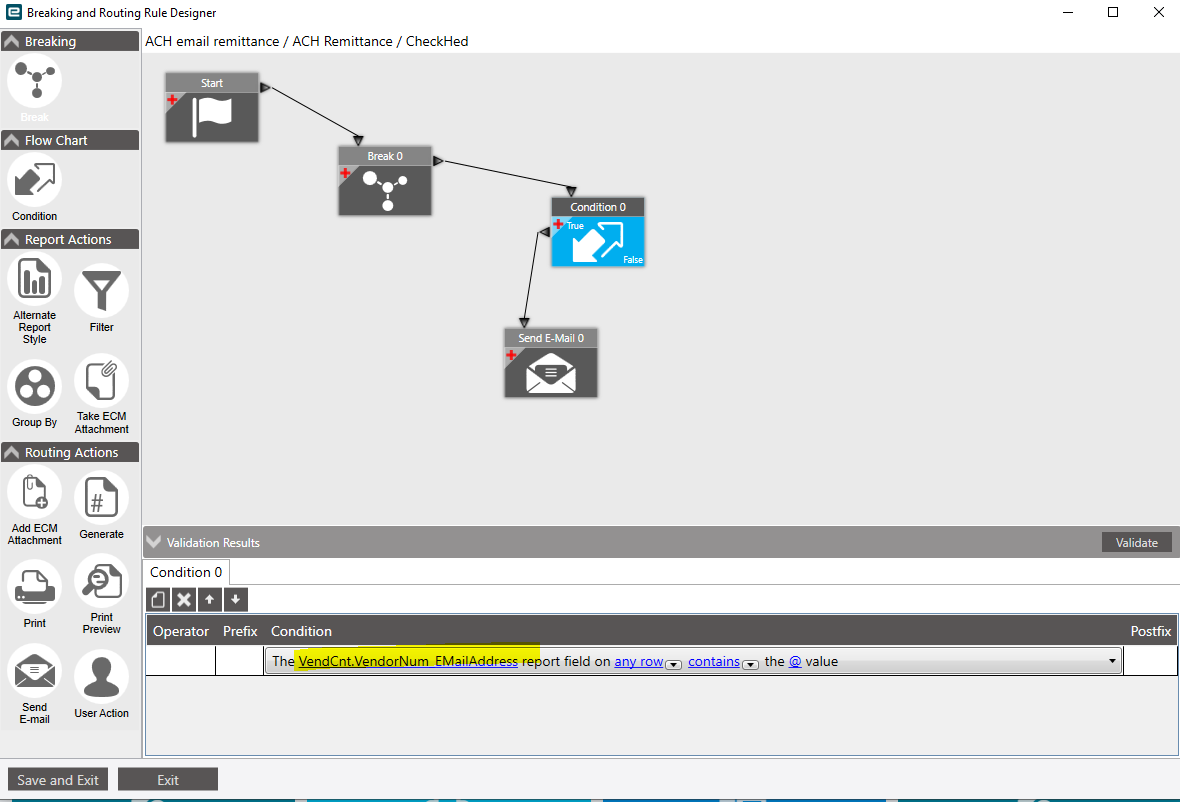This screenshot has width=1180, height=802.
Task: Open the condition statement combo box arrow
Action: click(x=1112, y=661)
